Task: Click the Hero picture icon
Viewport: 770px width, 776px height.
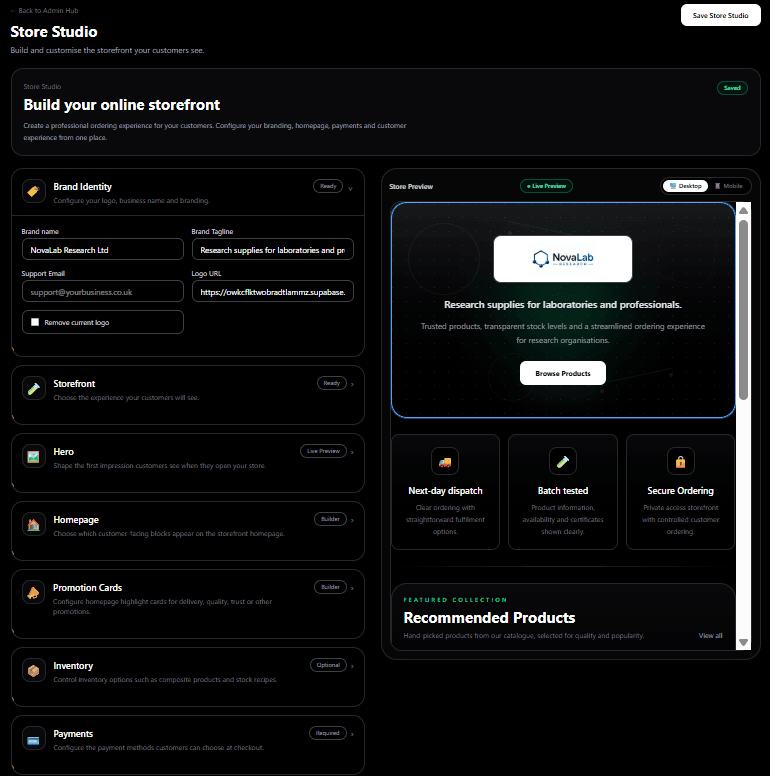Action: coord(34,456)
